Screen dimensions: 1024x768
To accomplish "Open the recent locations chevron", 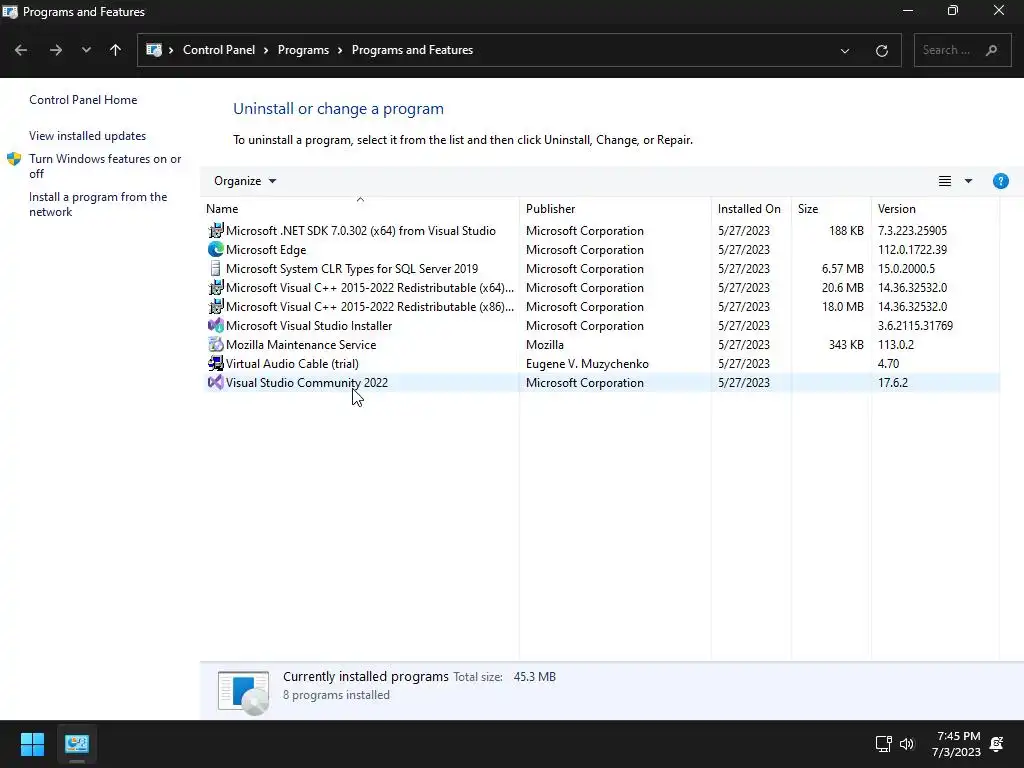I will pyautogui.click(x=86, y=50).
